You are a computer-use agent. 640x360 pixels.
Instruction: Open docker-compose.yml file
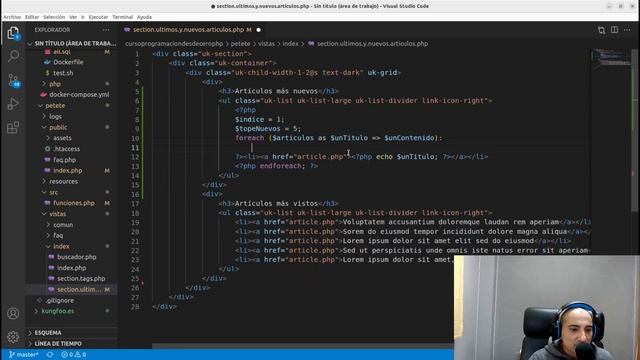(79, 95)
